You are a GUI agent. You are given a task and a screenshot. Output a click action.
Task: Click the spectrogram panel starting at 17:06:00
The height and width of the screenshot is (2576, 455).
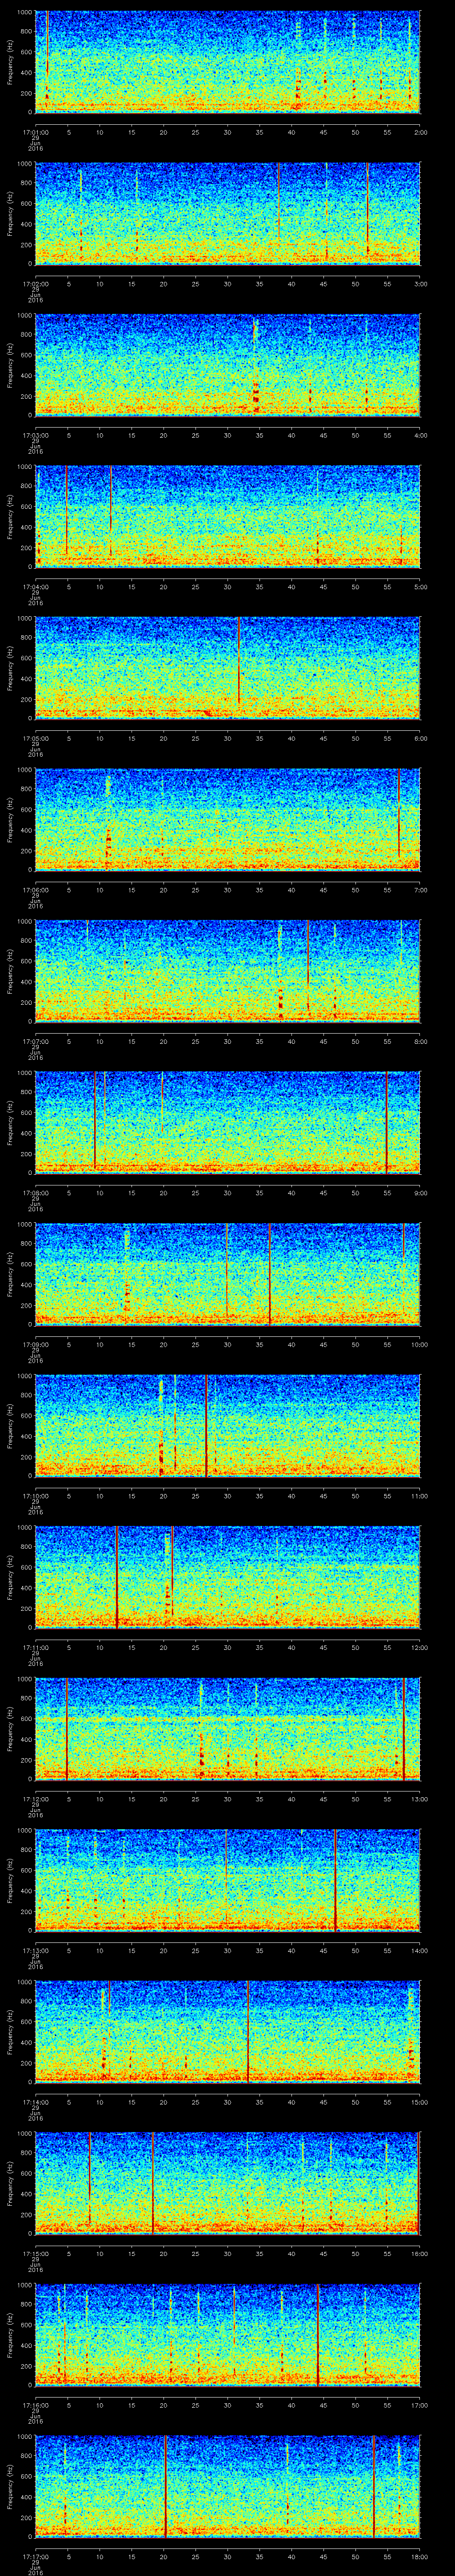(x=228, y=820)
